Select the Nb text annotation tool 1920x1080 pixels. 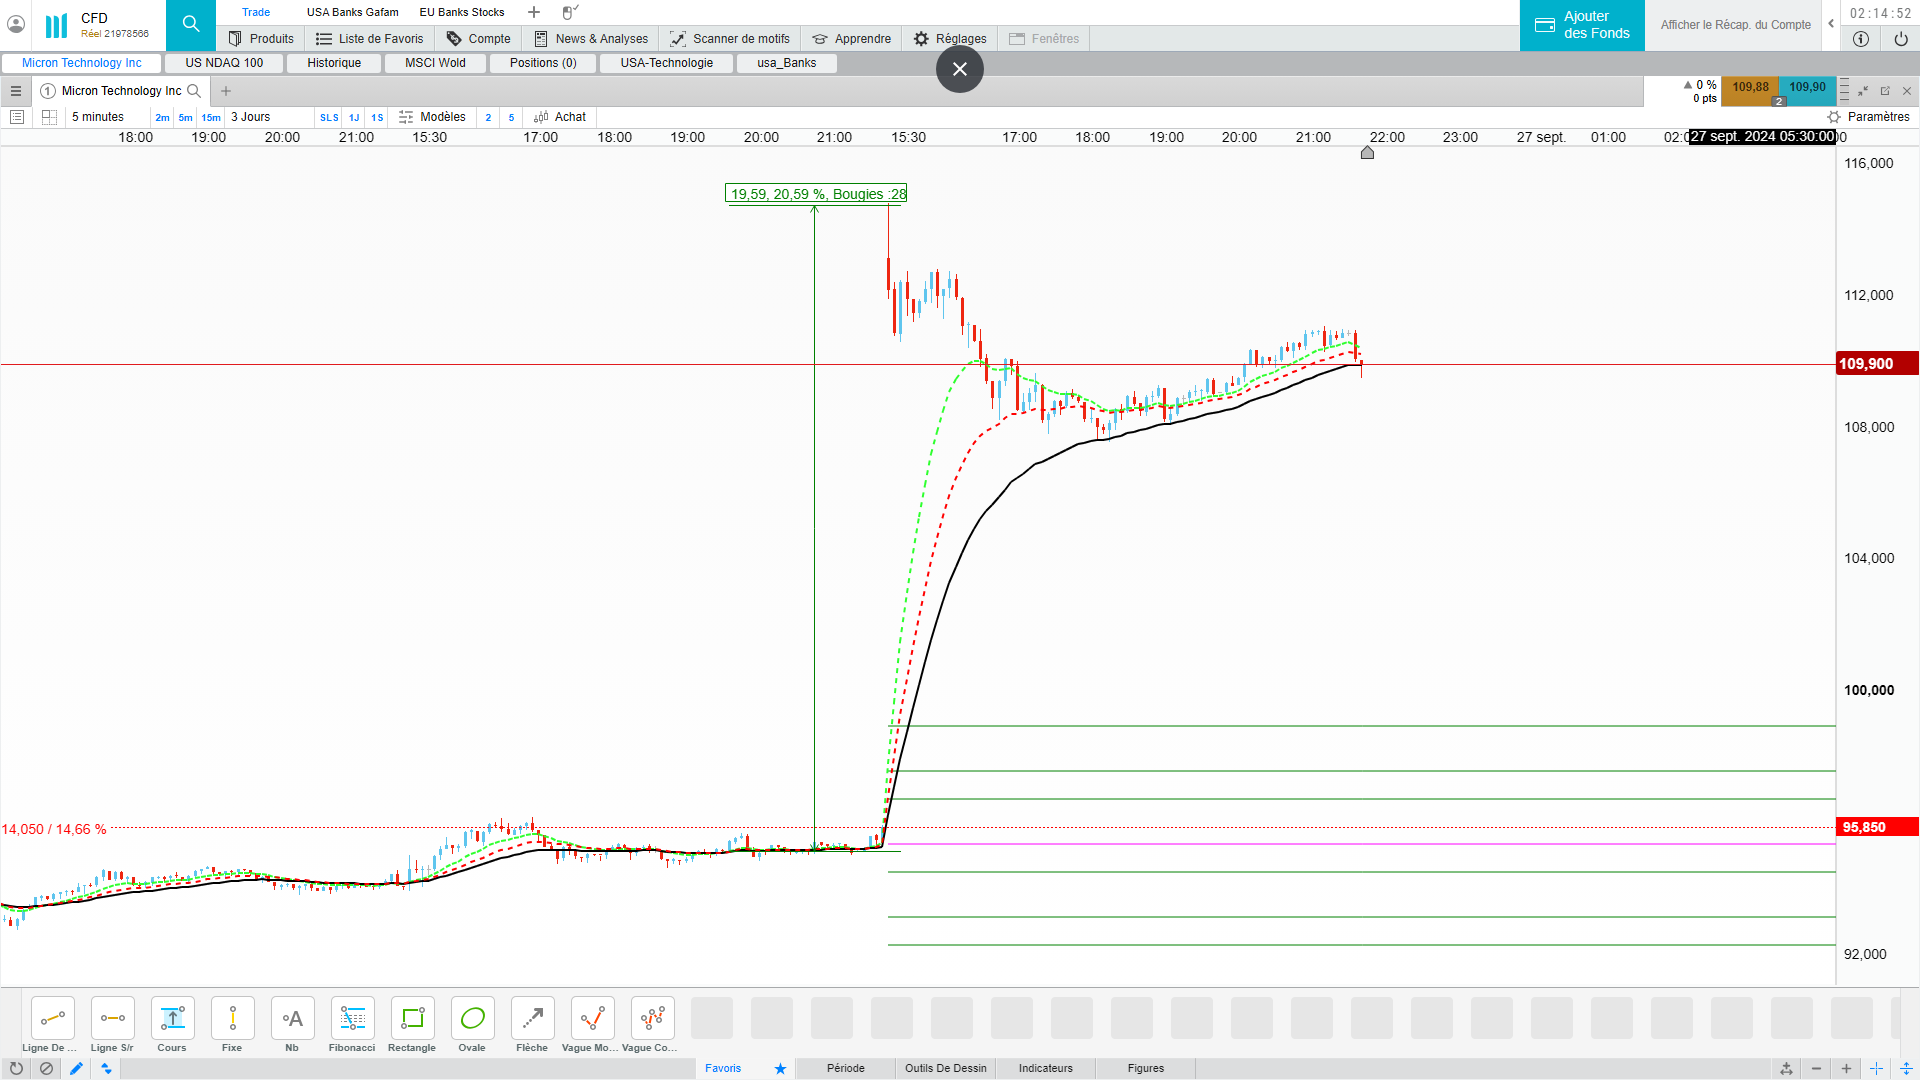coord(292,1019)
